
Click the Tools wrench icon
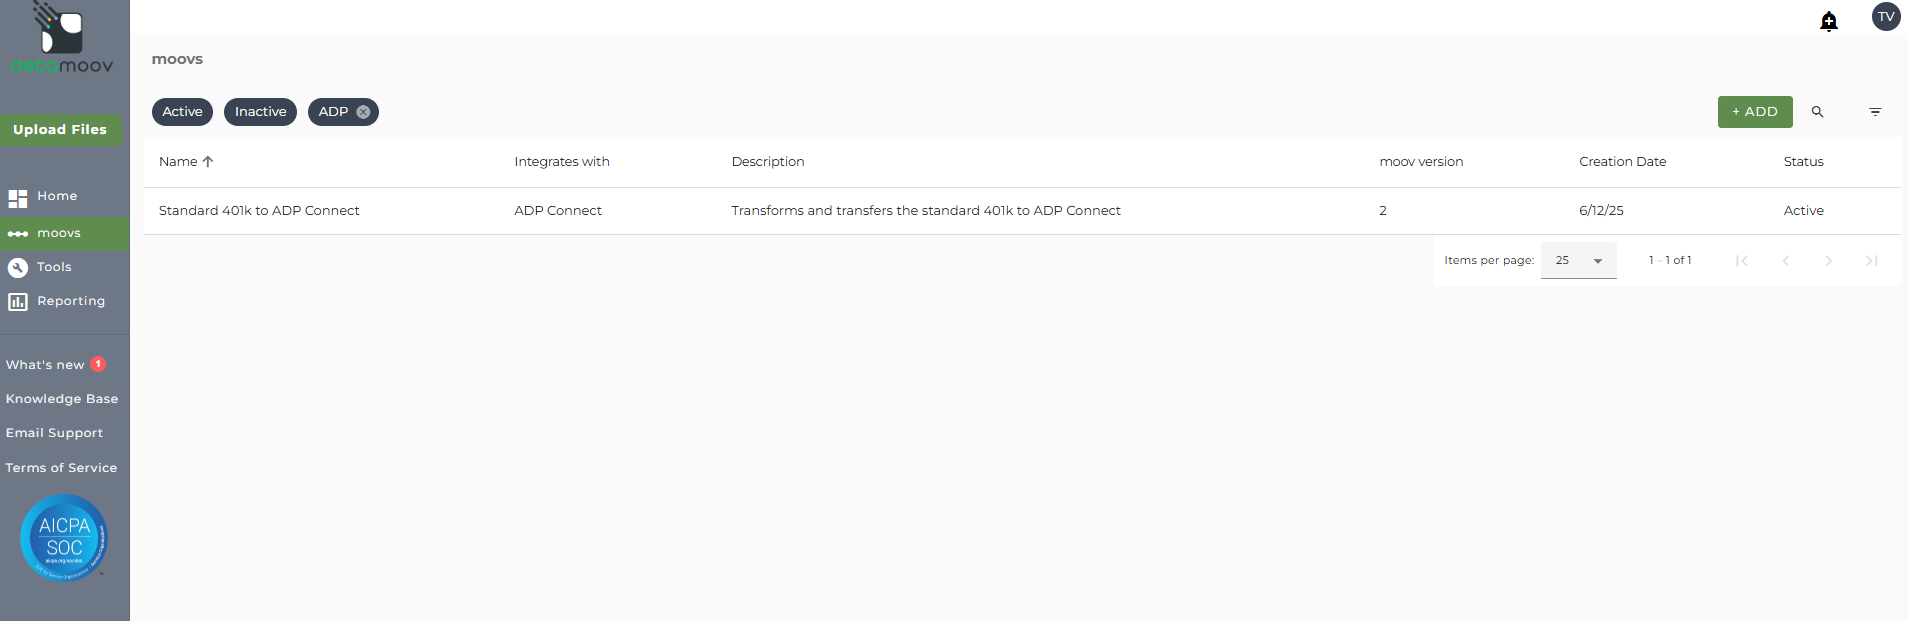[x=18, y=268]
